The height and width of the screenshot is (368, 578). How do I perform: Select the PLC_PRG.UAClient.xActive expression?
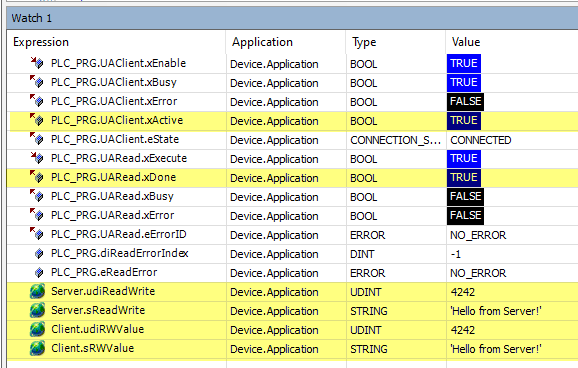point(117,120)
